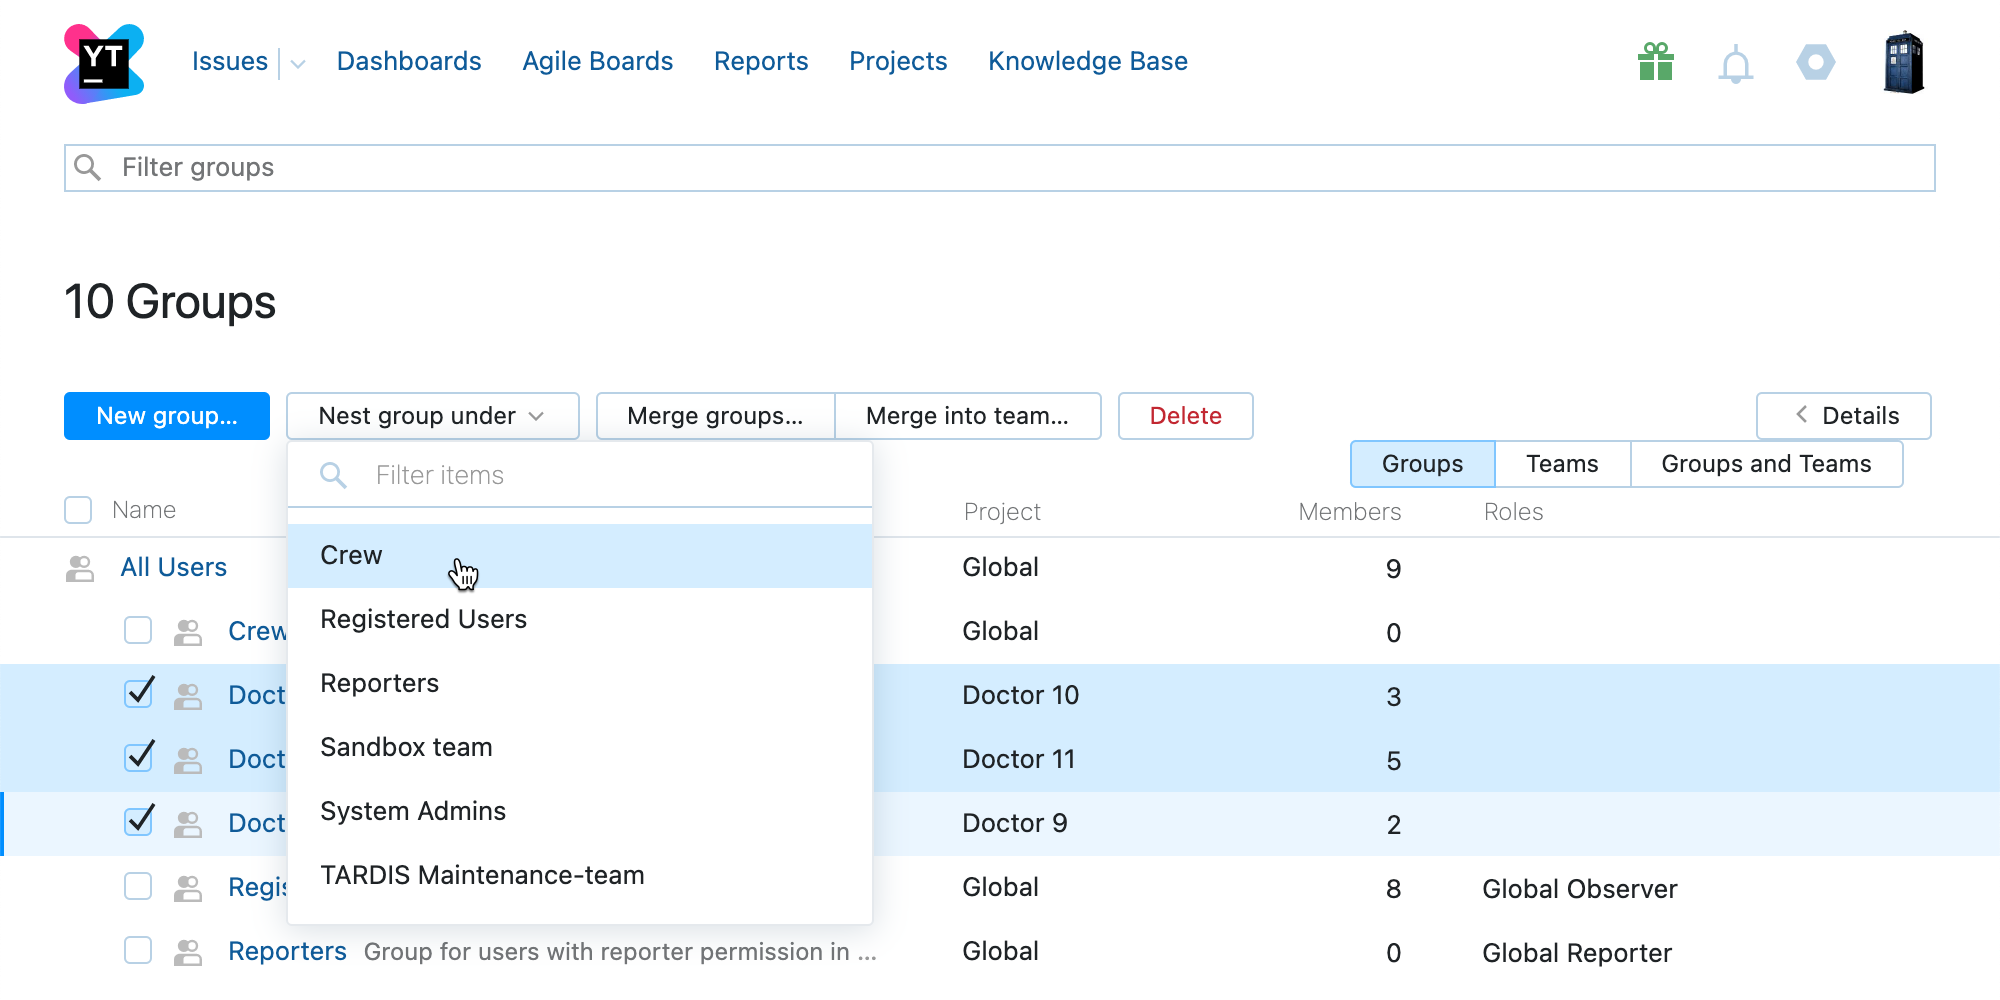Viewport: 2000px width, 1000px height.
Task: Click the magnifier icon in Filter groups bar
Action: pos(88,168)
